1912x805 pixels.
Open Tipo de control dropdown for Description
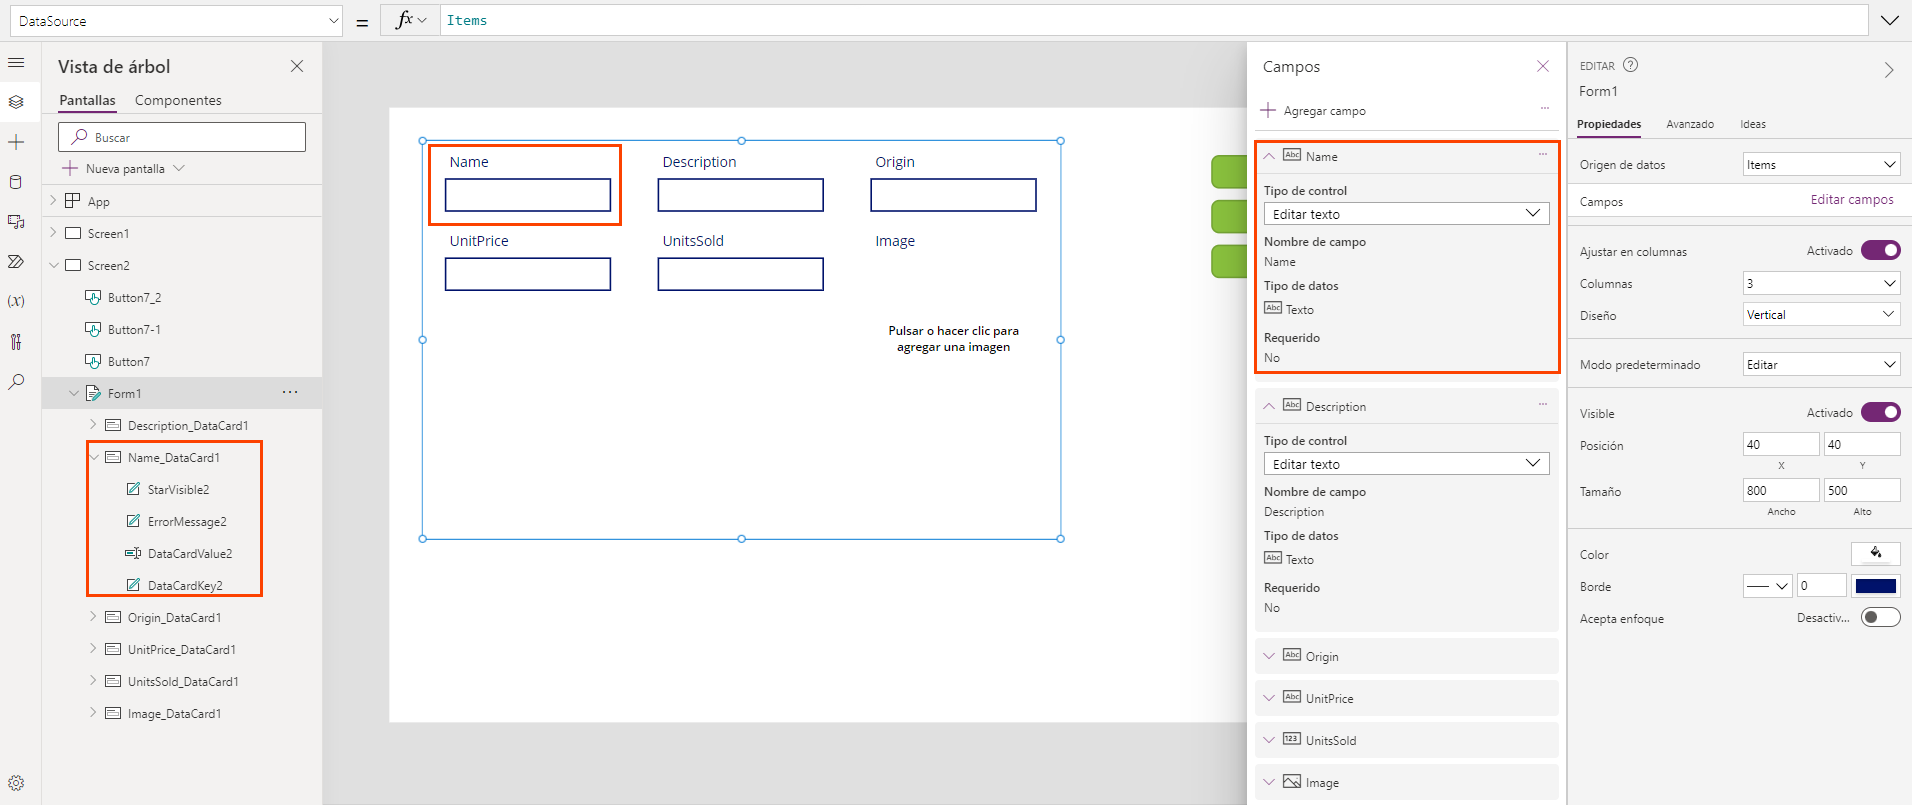[1406, 463]
